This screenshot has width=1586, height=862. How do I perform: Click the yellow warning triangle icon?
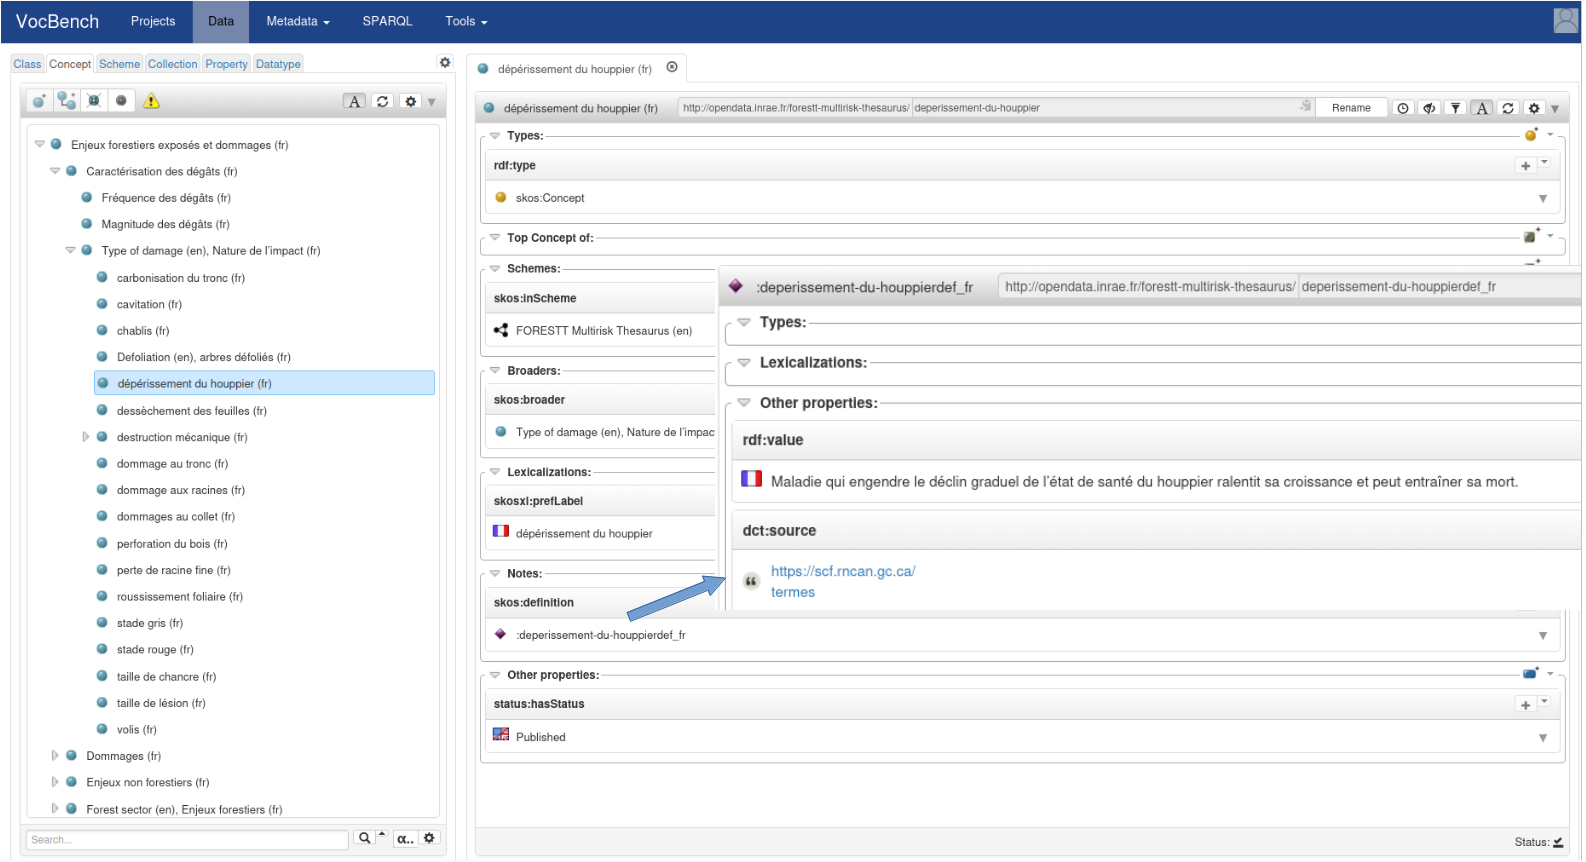pyautogui.click(x=152, y=101)
